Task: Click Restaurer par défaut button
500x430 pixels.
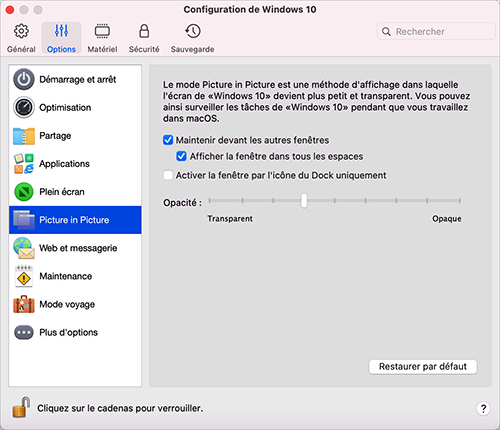Action: pos(423,367)
